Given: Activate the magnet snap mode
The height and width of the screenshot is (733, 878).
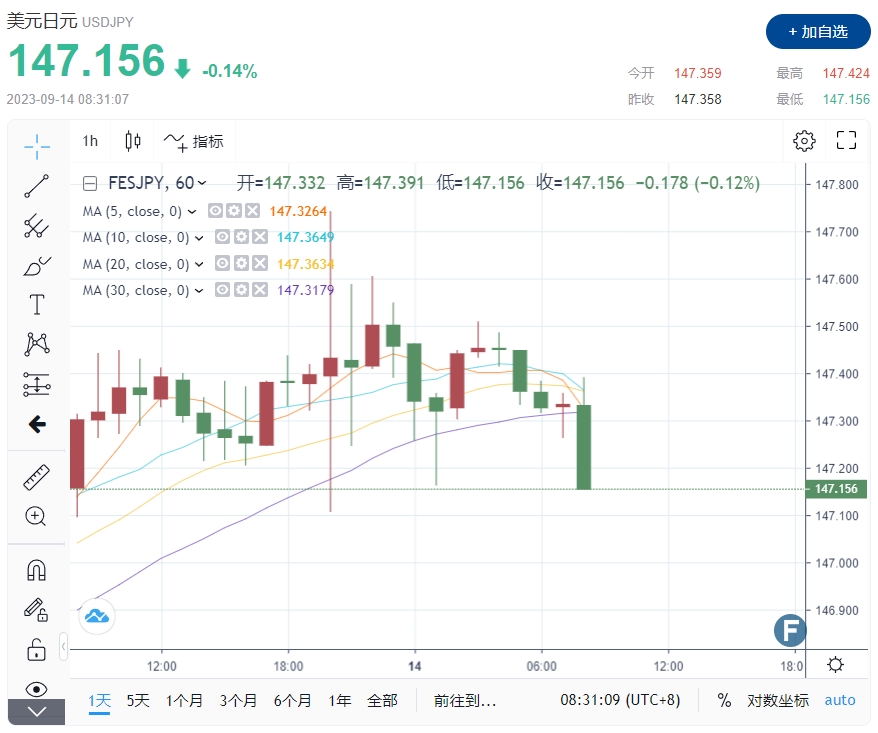Looking at the screenshot, I should pos(36,571).
